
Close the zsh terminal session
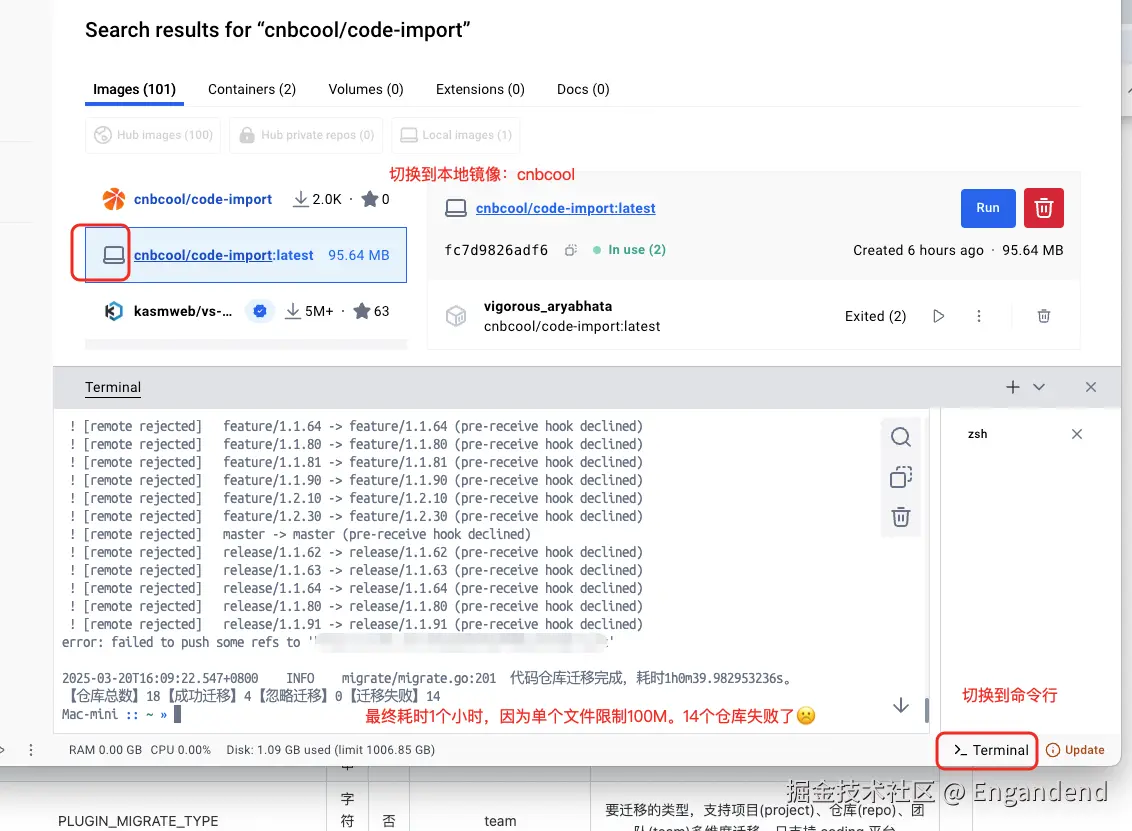(1076, 434)
